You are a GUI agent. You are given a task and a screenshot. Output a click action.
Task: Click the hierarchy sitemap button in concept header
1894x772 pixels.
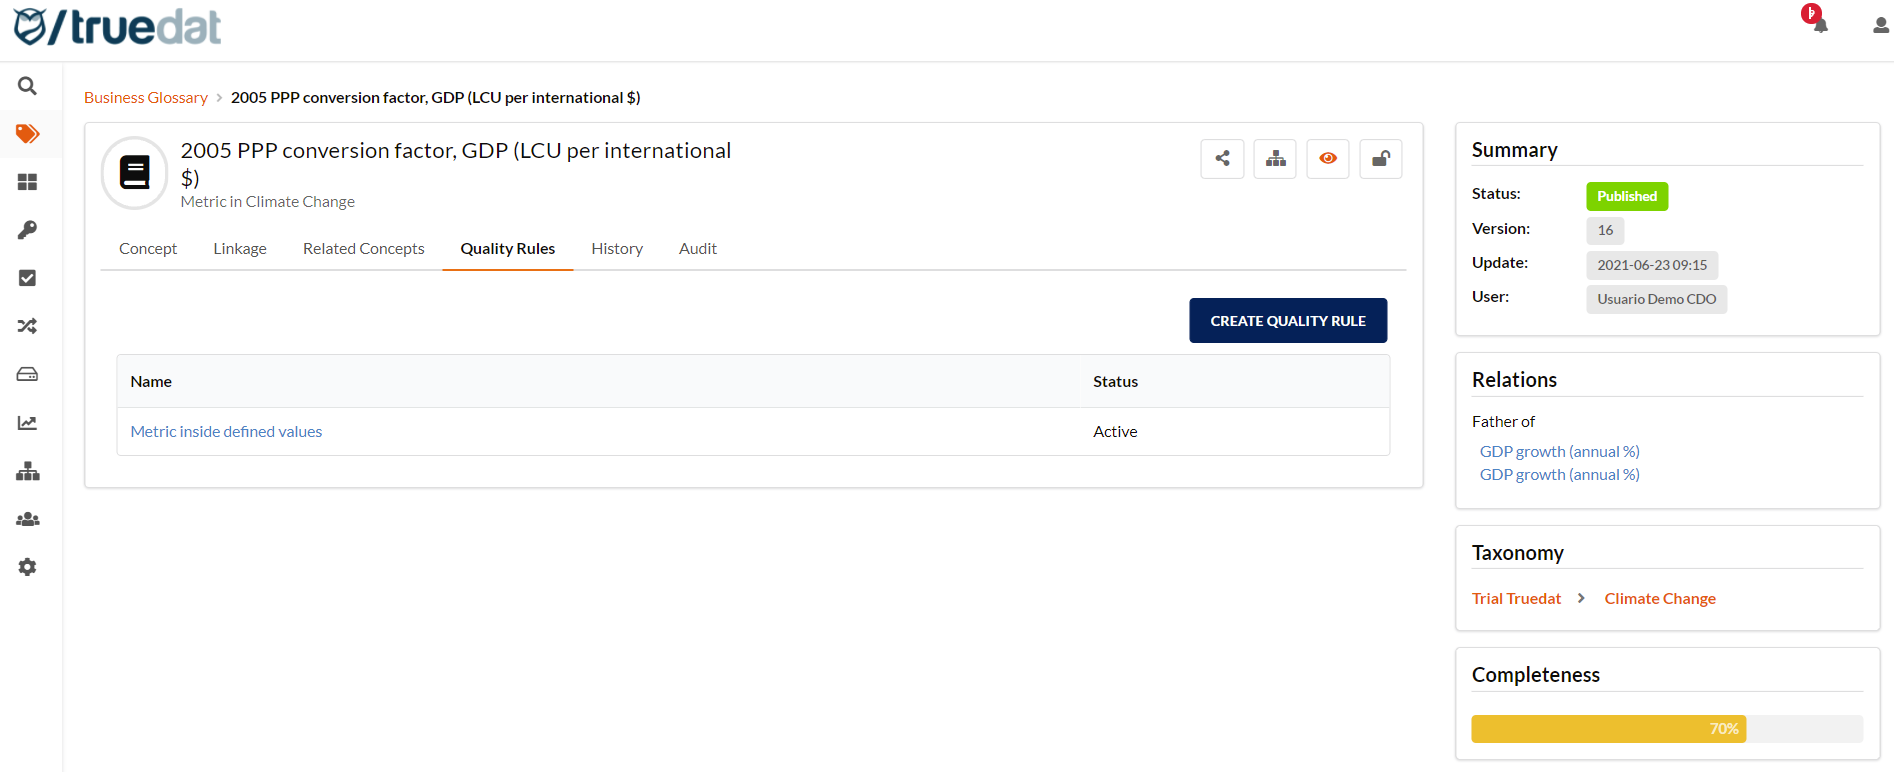[1275, 159]
